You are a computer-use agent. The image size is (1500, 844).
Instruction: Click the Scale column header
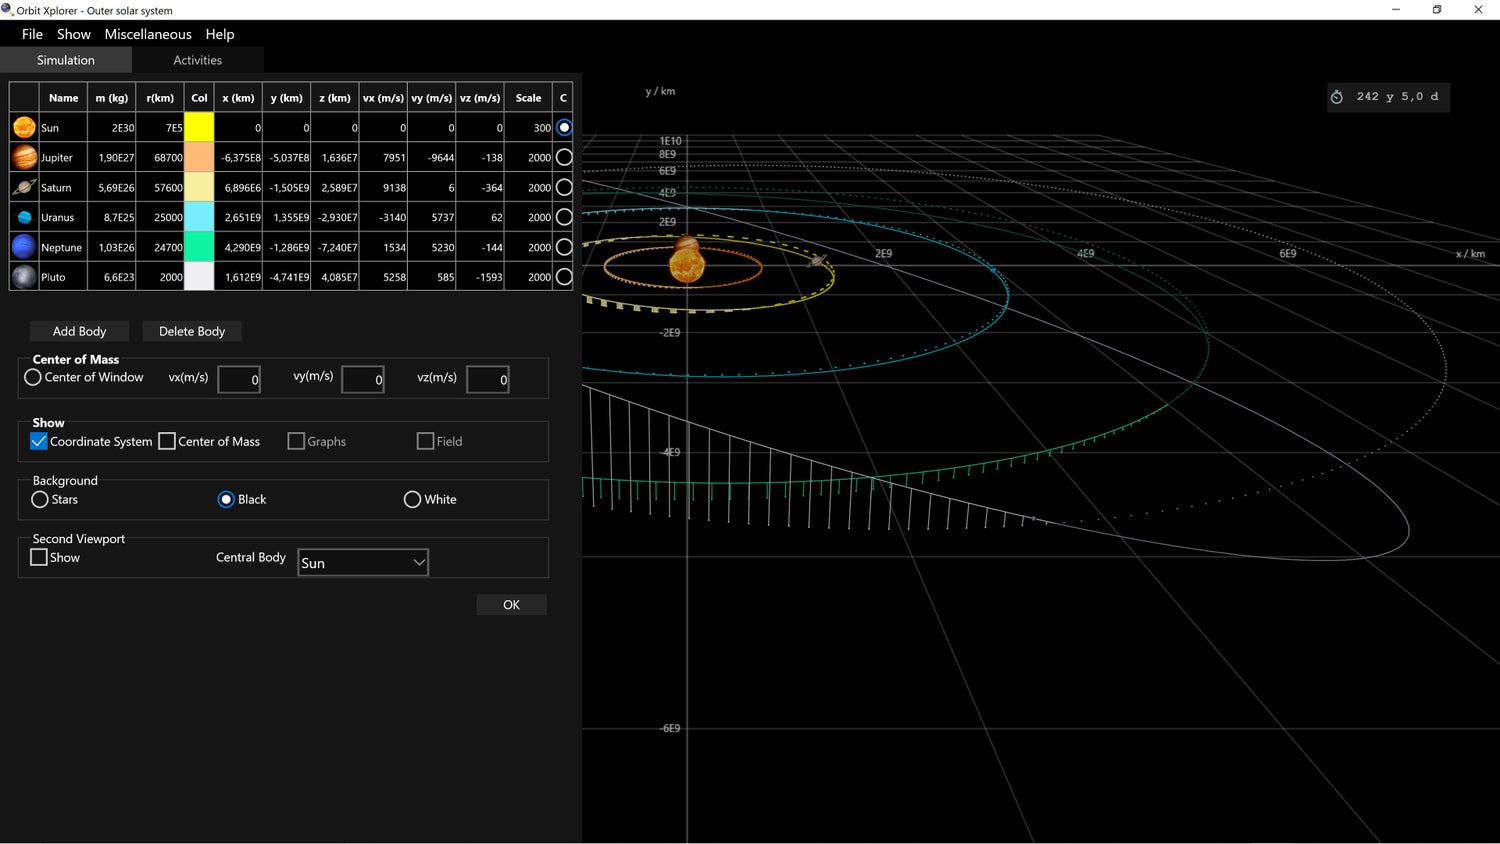pos(529,98)
